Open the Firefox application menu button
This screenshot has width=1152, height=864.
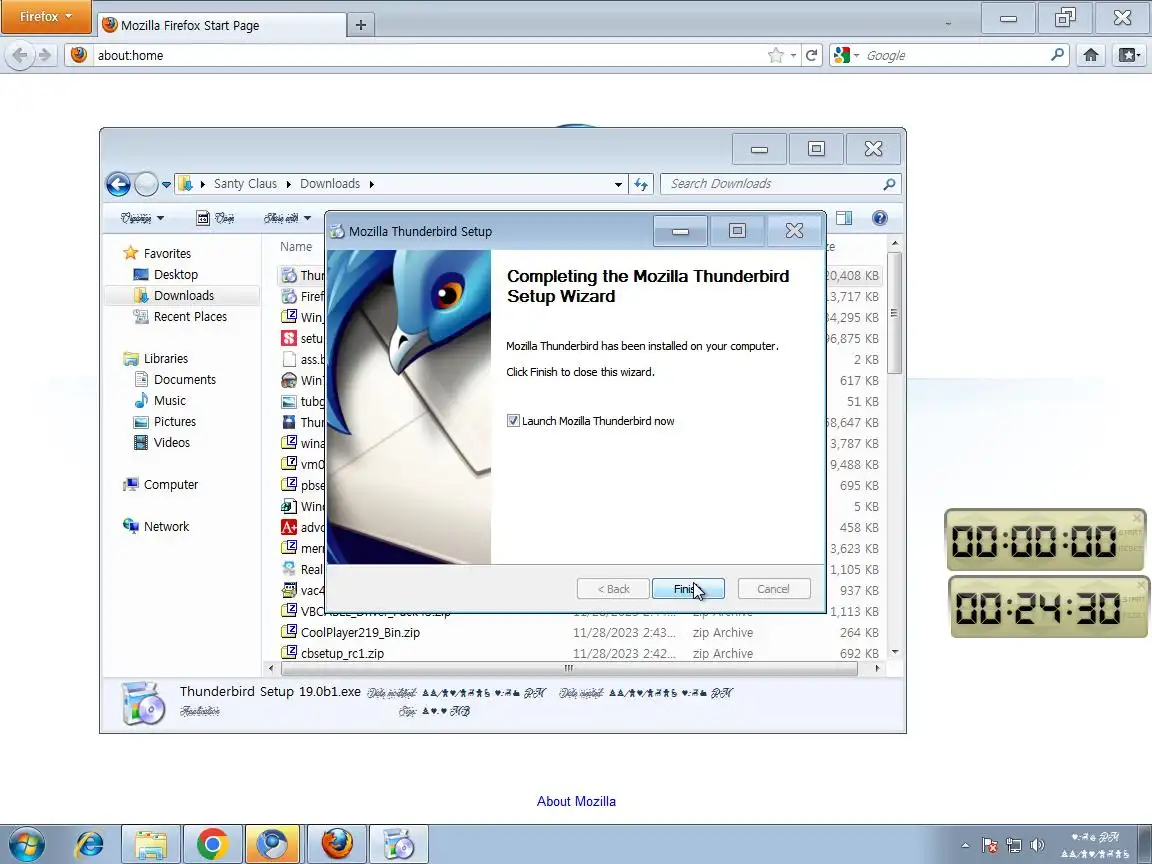(x=46, y=16)
